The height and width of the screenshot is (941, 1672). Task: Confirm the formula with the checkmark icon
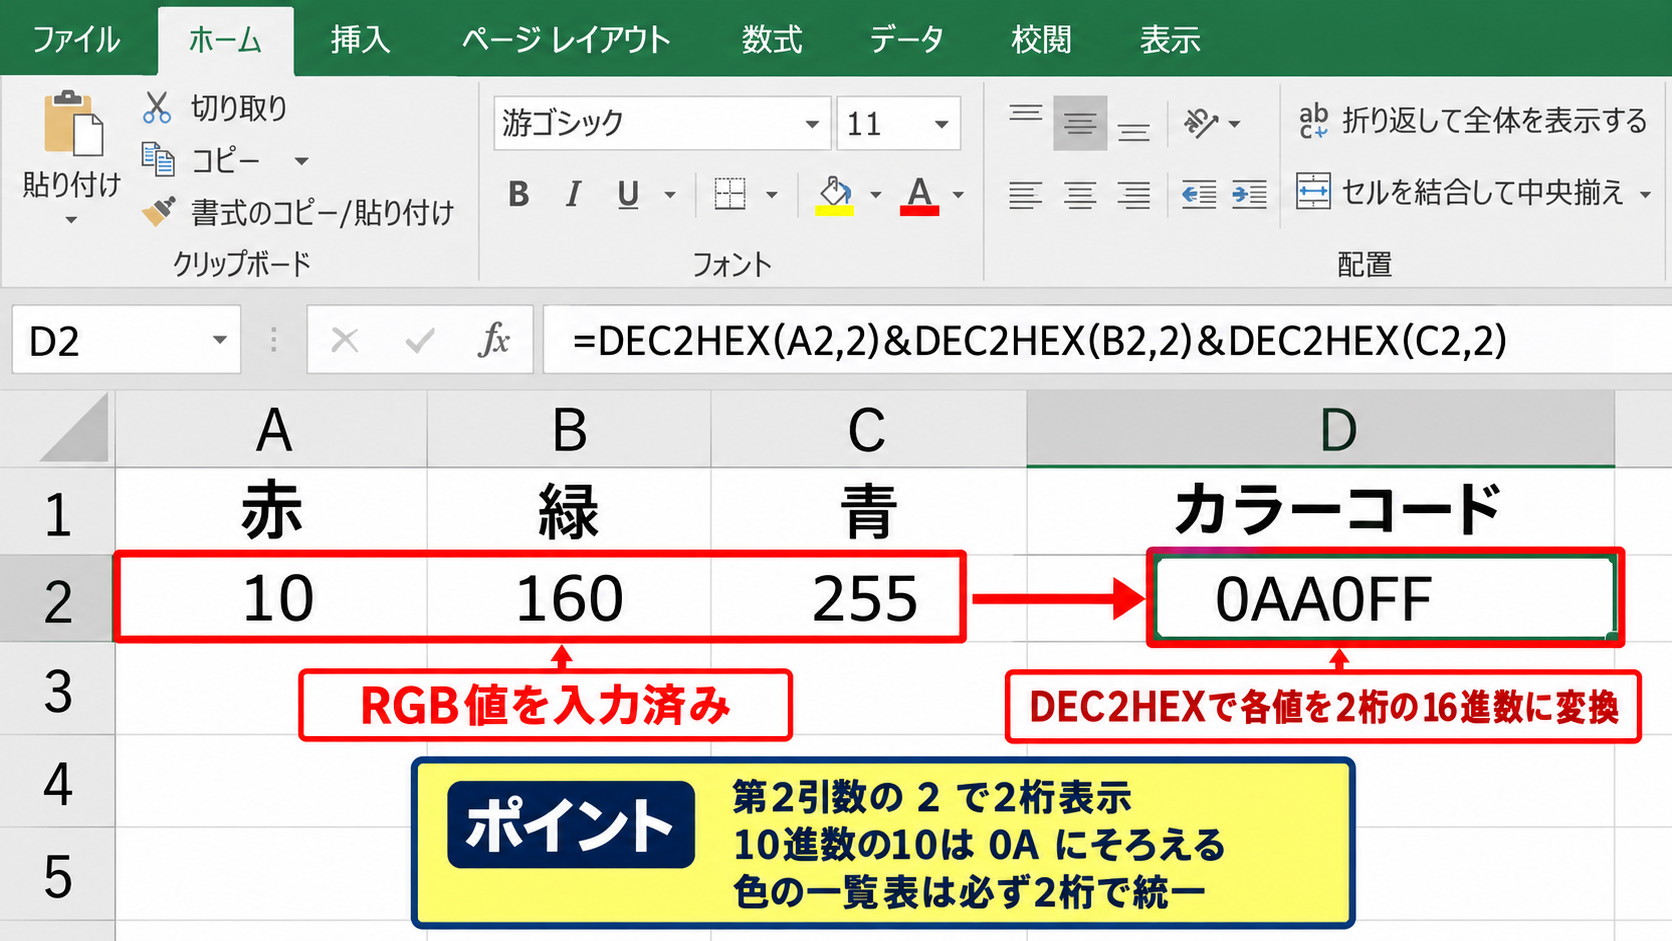420,341
